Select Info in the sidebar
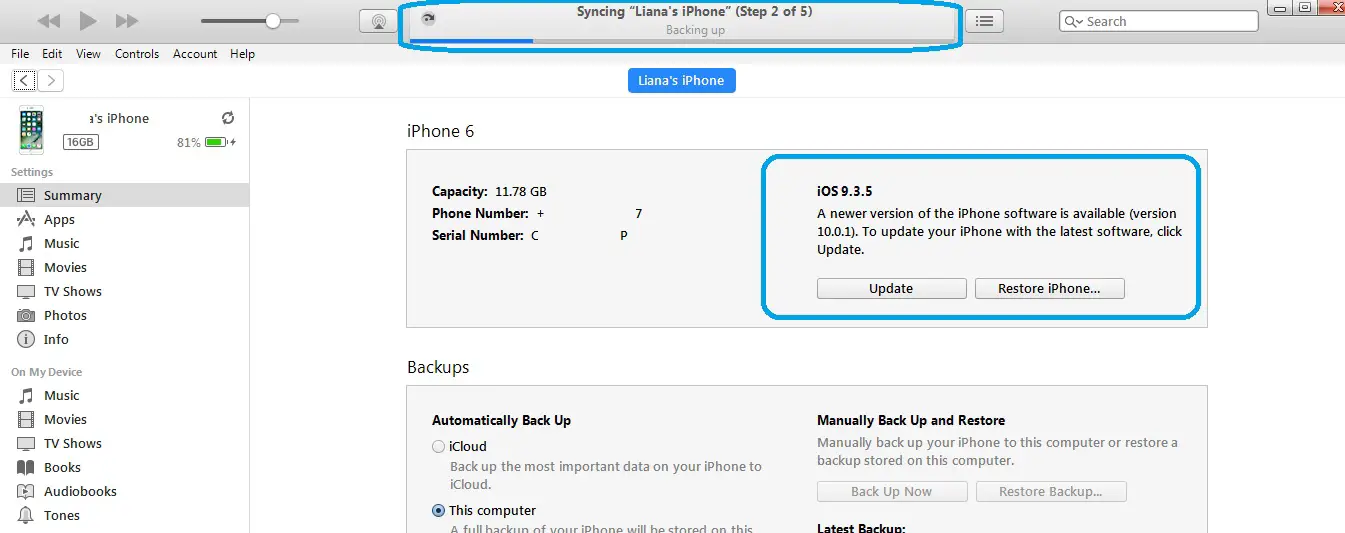Viewport: 1345px width, 533px height. (56, 340)
